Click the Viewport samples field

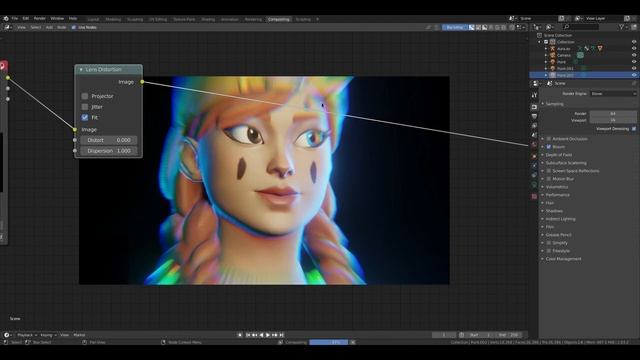point(613,120)
